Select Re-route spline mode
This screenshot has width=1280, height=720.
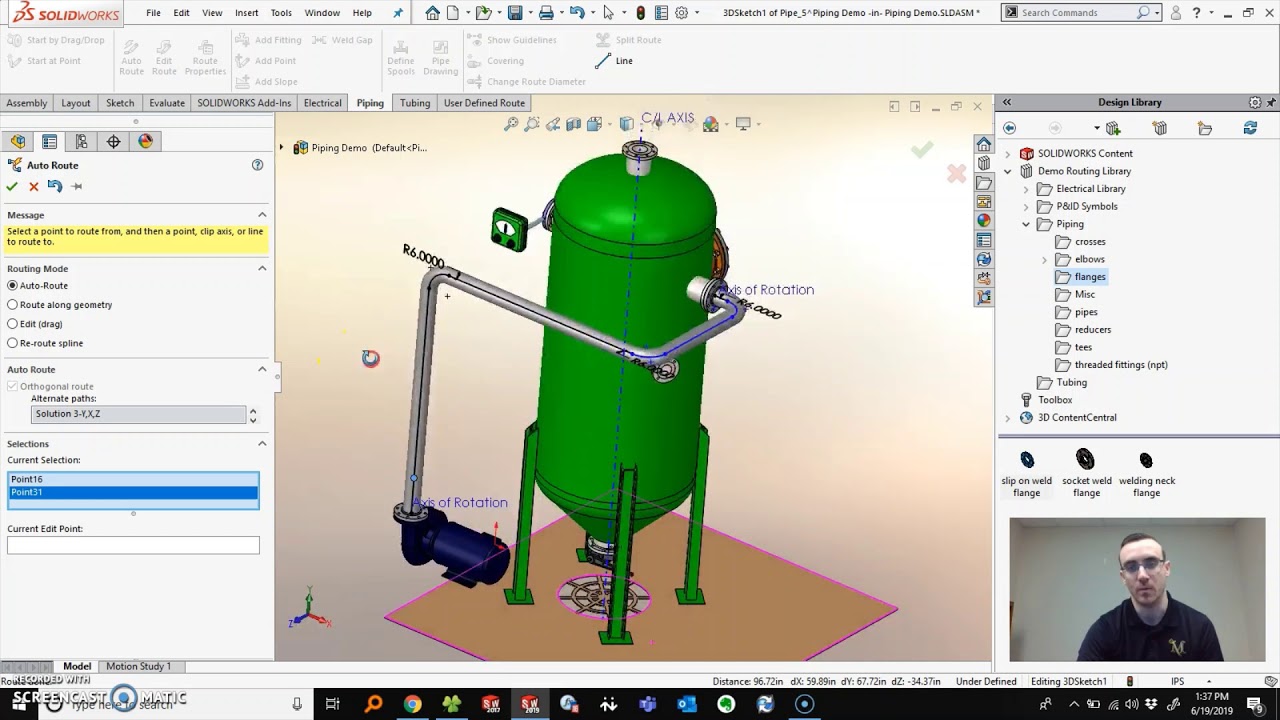13,343
